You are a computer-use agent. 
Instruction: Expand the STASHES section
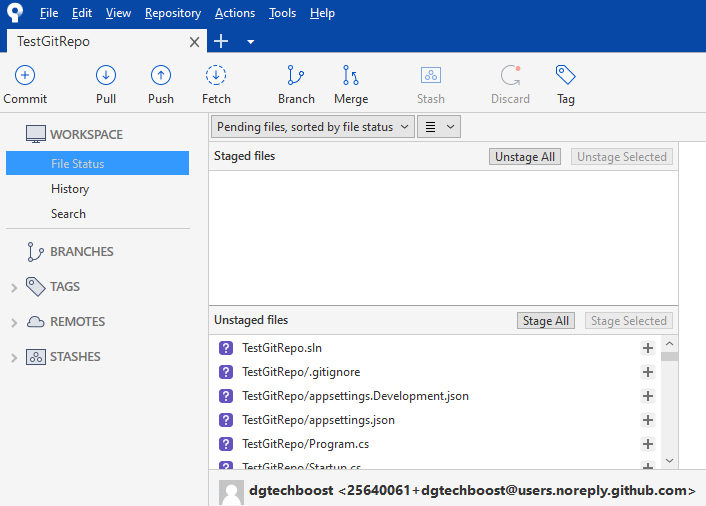(14, 358)
